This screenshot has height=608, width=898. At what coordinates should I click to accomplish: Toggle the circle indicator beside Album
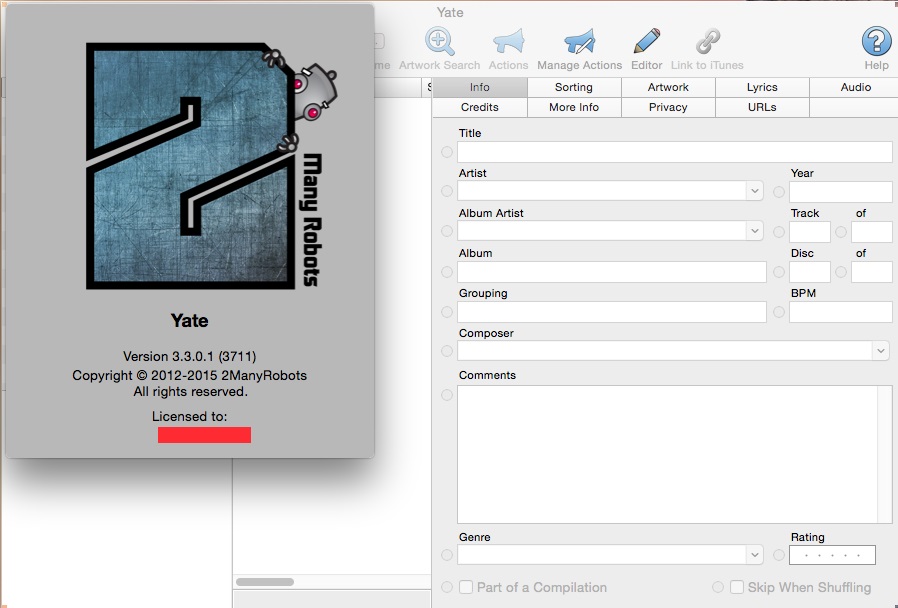(447, 272)
